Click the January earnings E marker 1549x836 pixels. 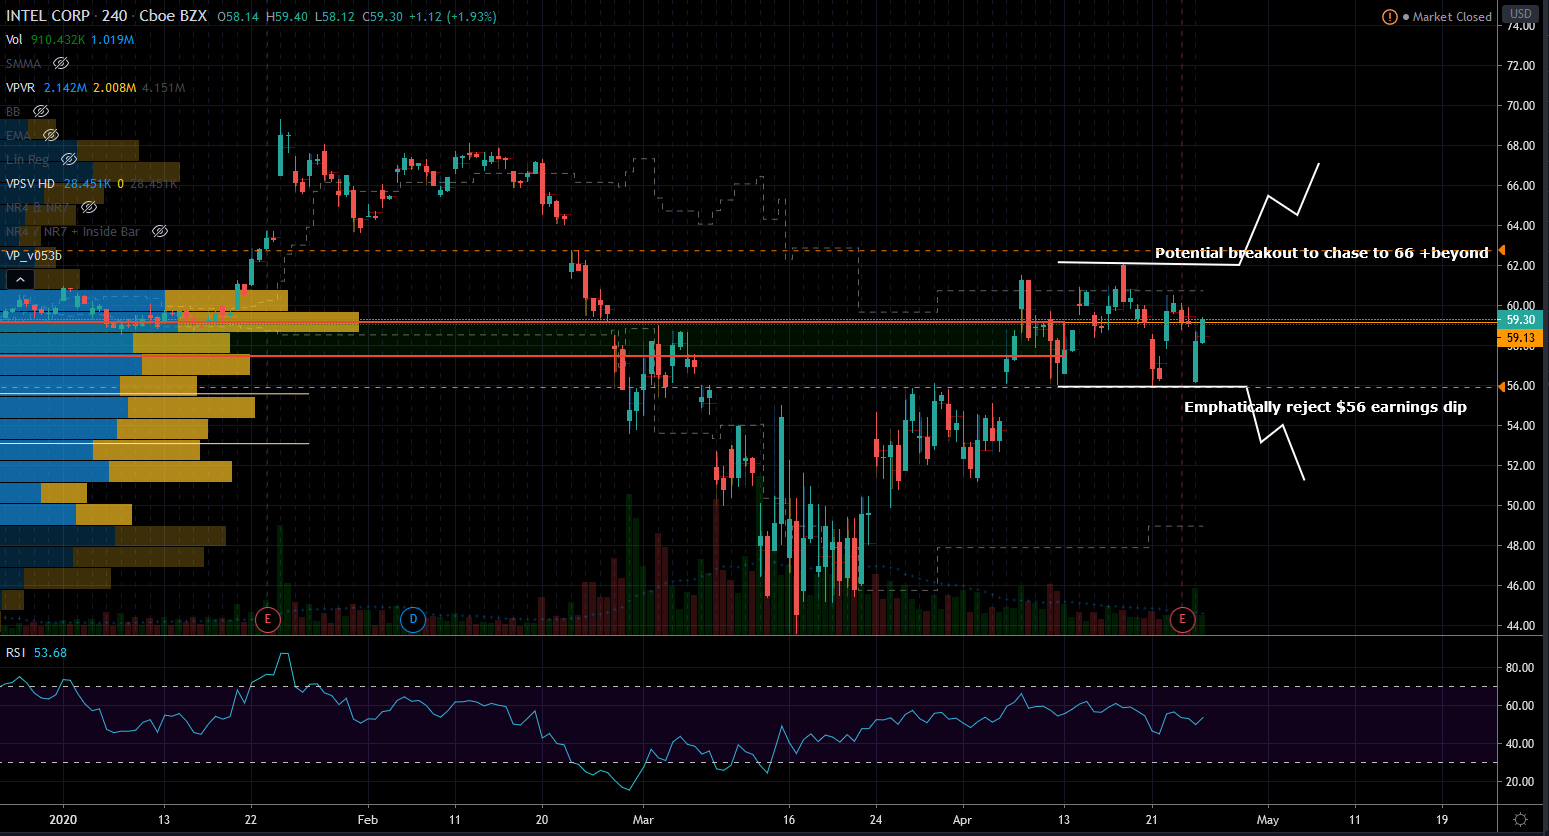click(x=267, y=619)
